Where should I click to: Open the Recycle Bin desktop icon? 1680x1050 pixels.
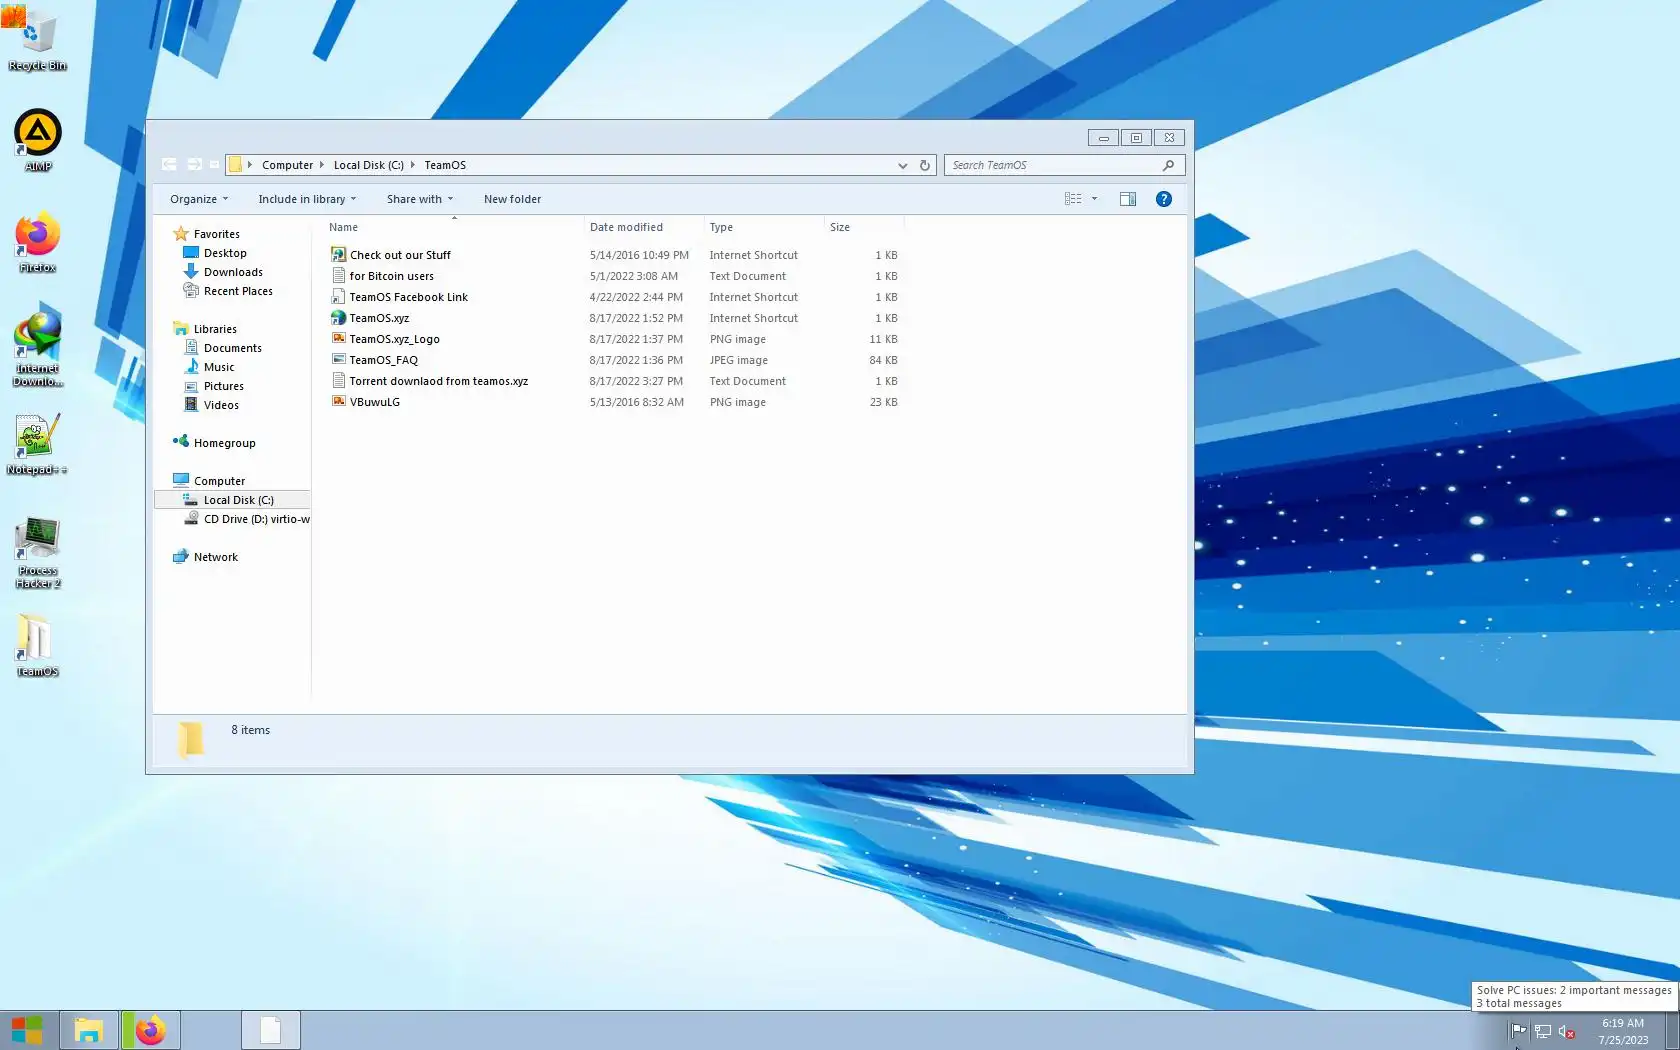tap(37, 40)
